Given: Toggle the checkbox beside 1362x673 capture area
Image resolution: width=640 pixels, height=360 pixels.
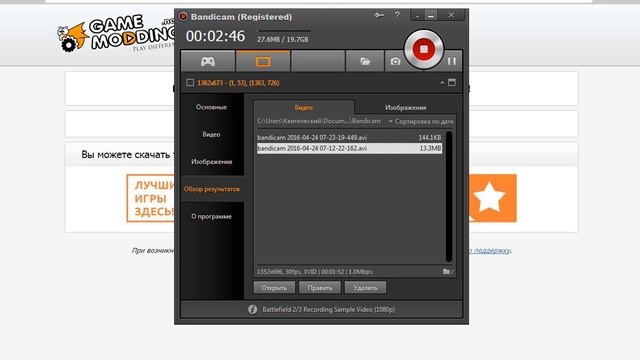Looking at the screenshot, I should [190, 82].
